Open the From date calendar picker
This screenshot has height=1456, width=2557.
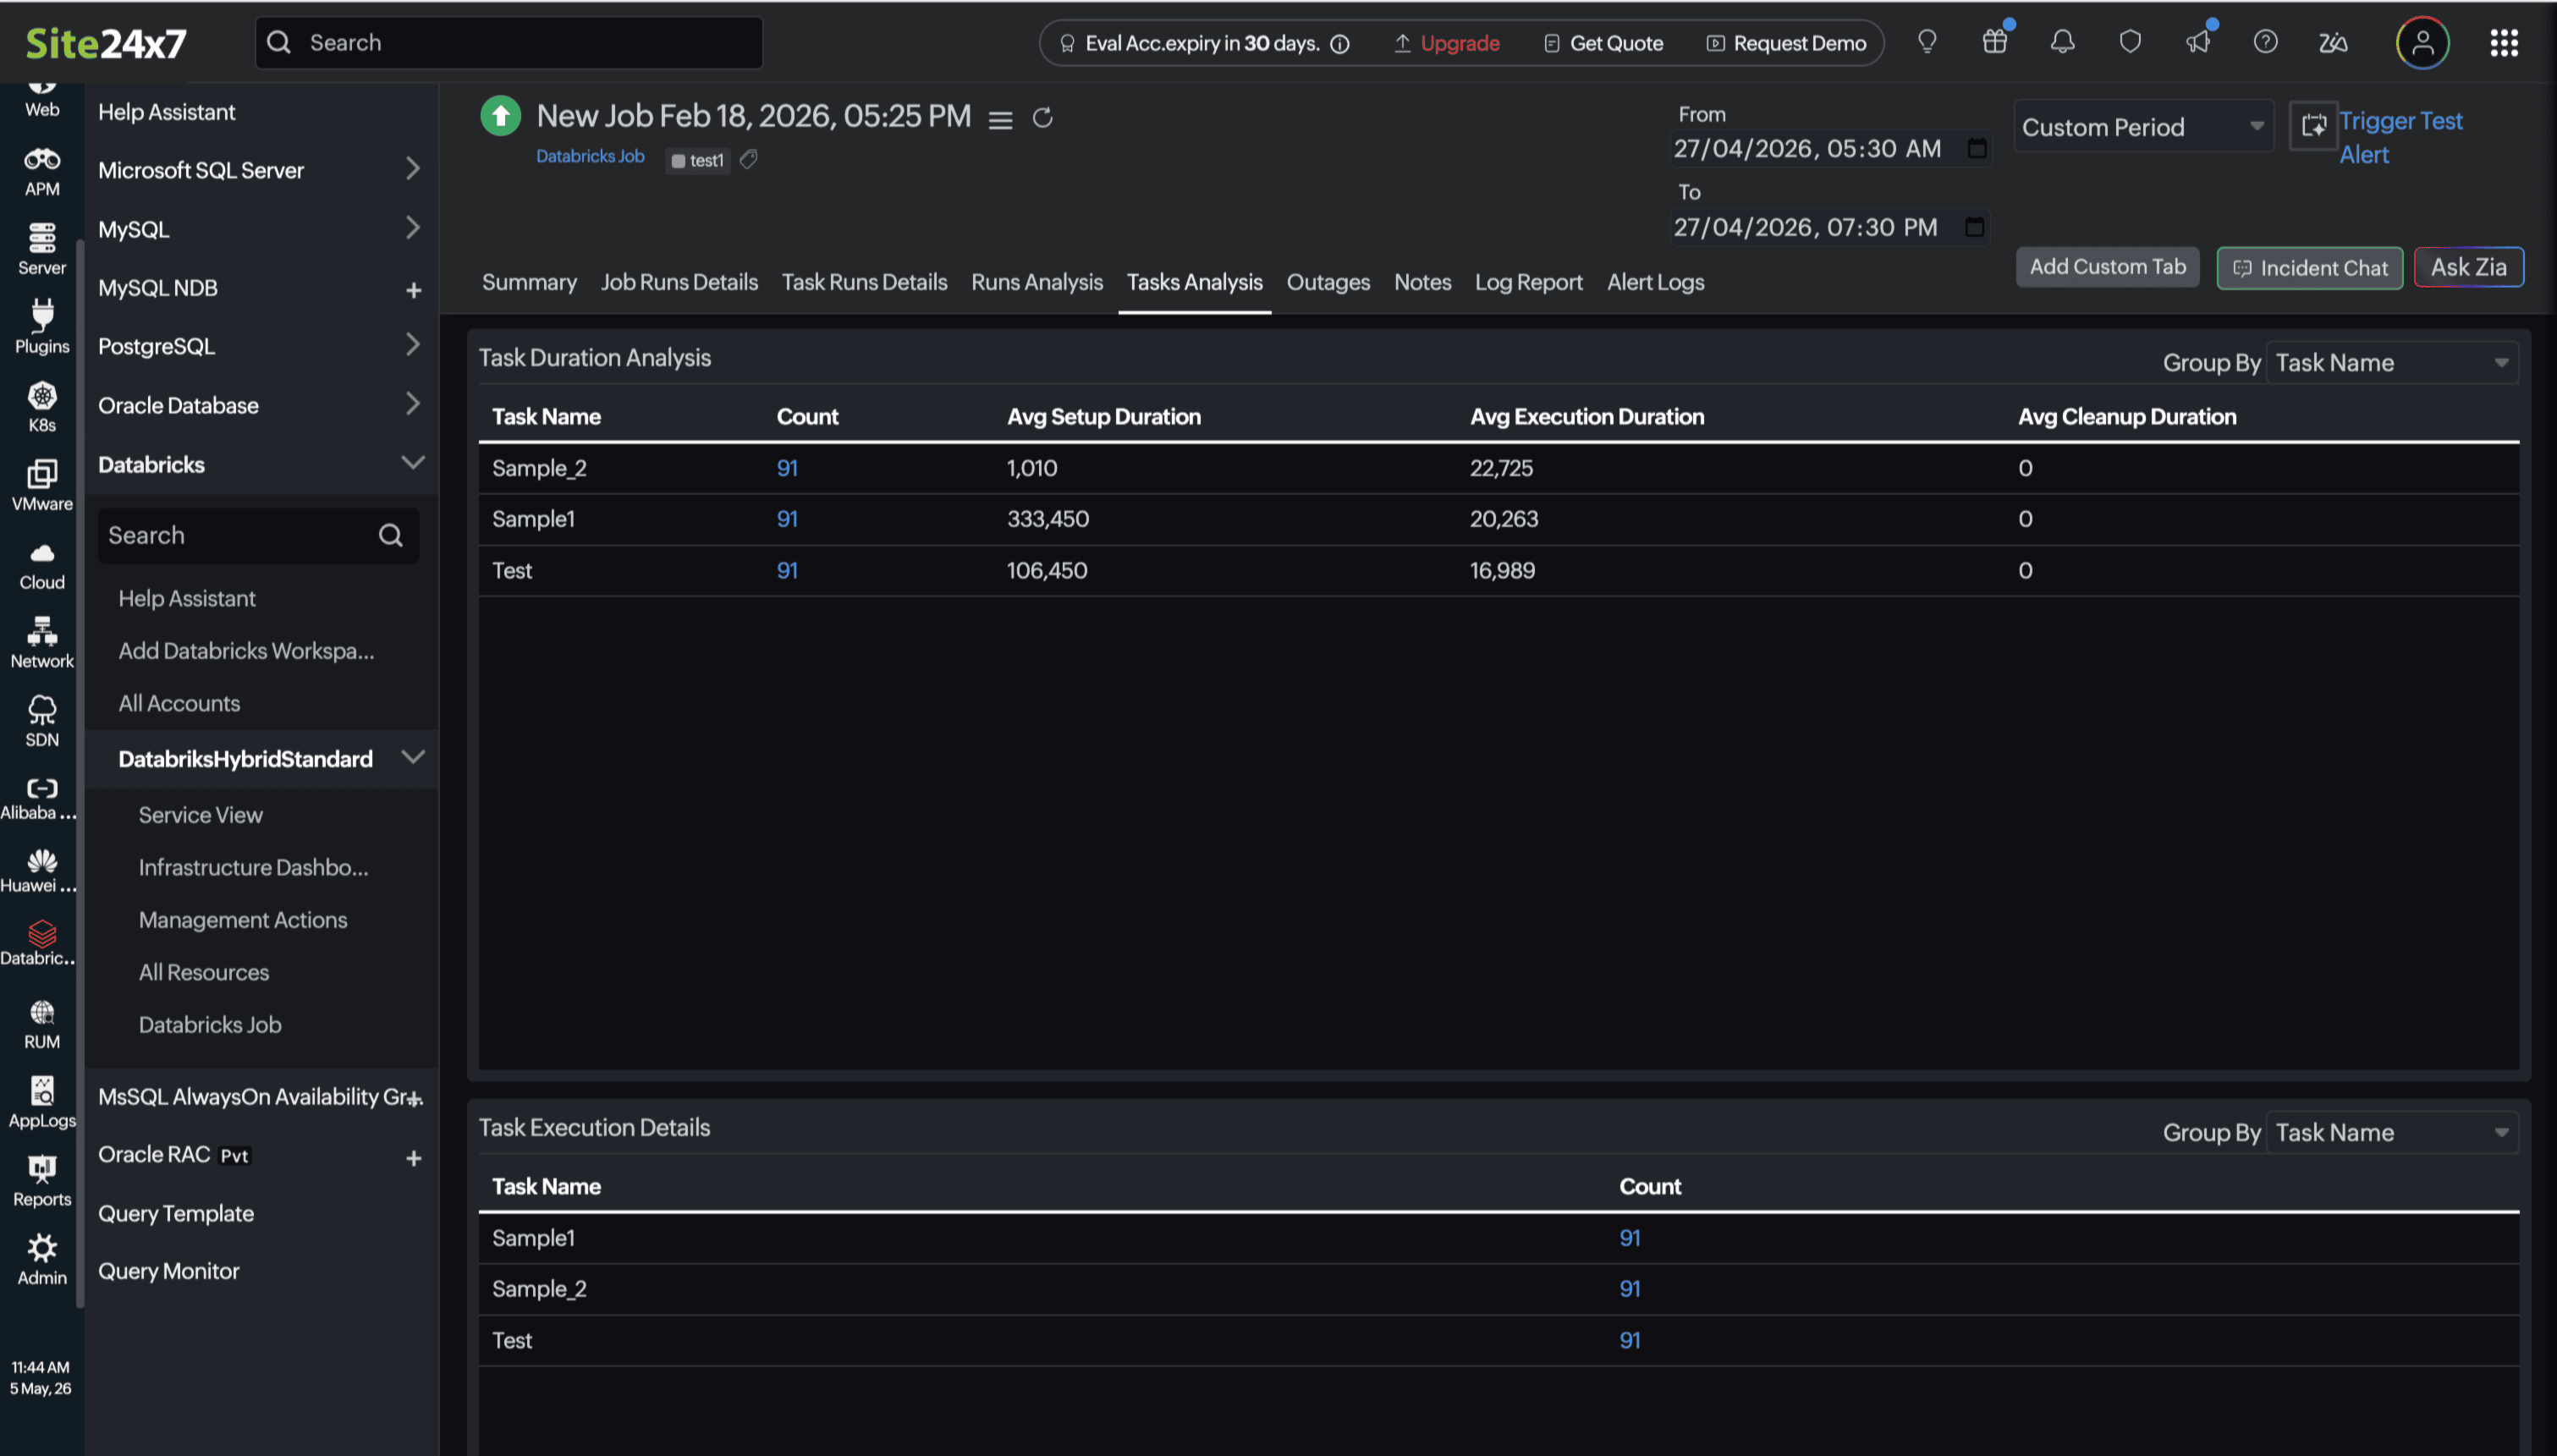[x=1976, y=148]
